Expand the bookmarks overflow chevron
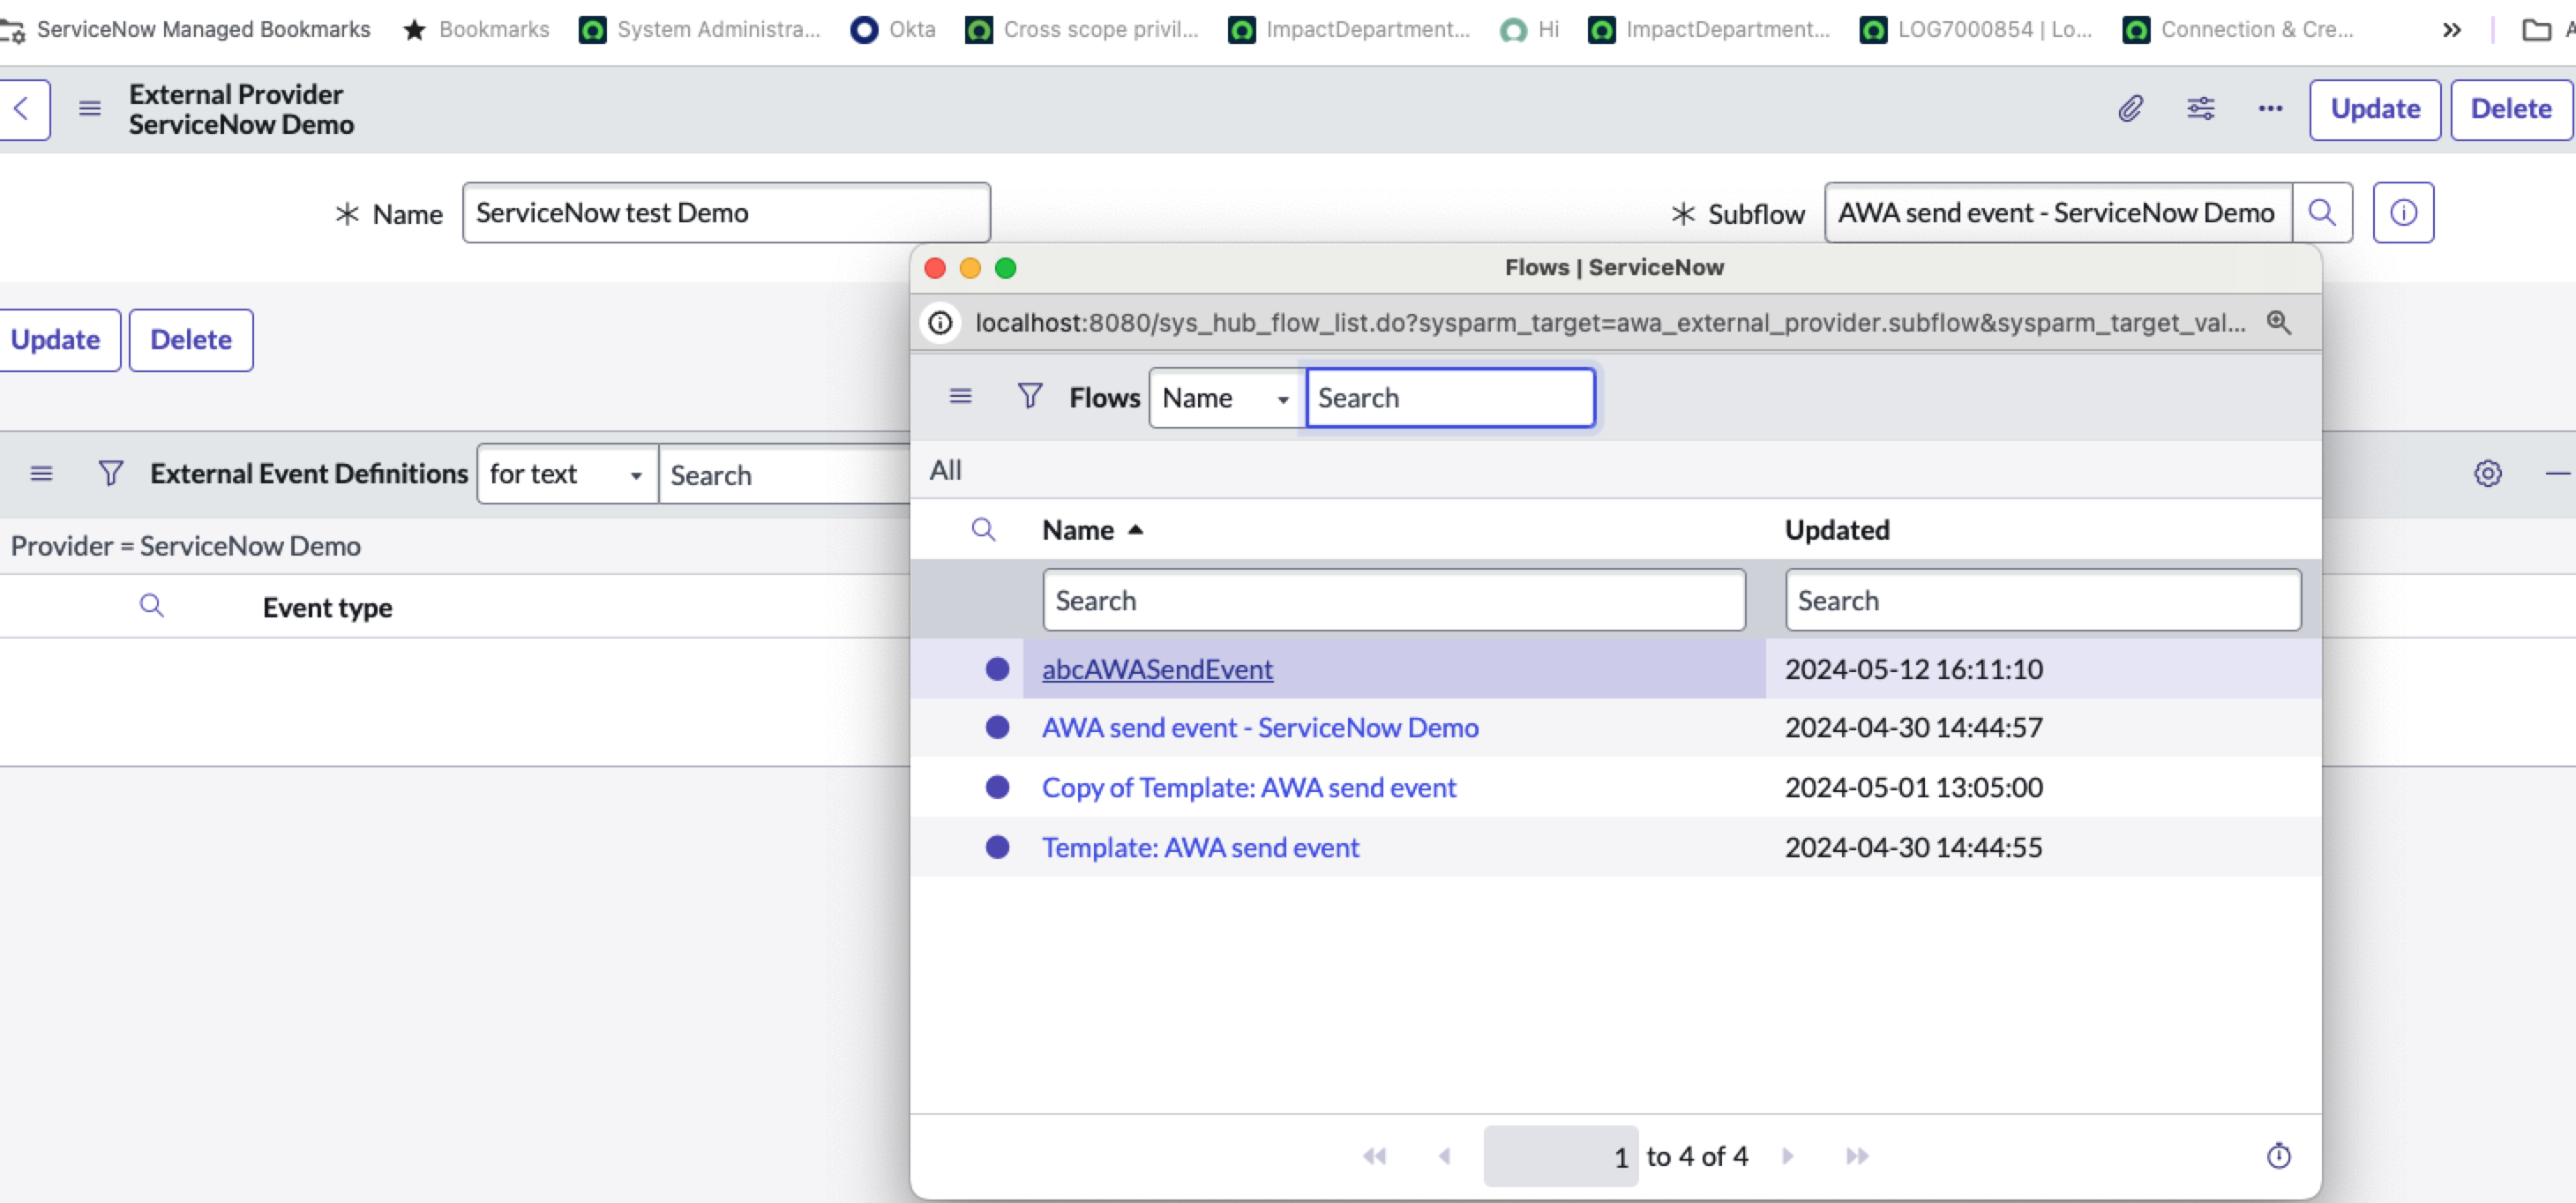Screen dimensions: 2576x1203 [2452, 30]
